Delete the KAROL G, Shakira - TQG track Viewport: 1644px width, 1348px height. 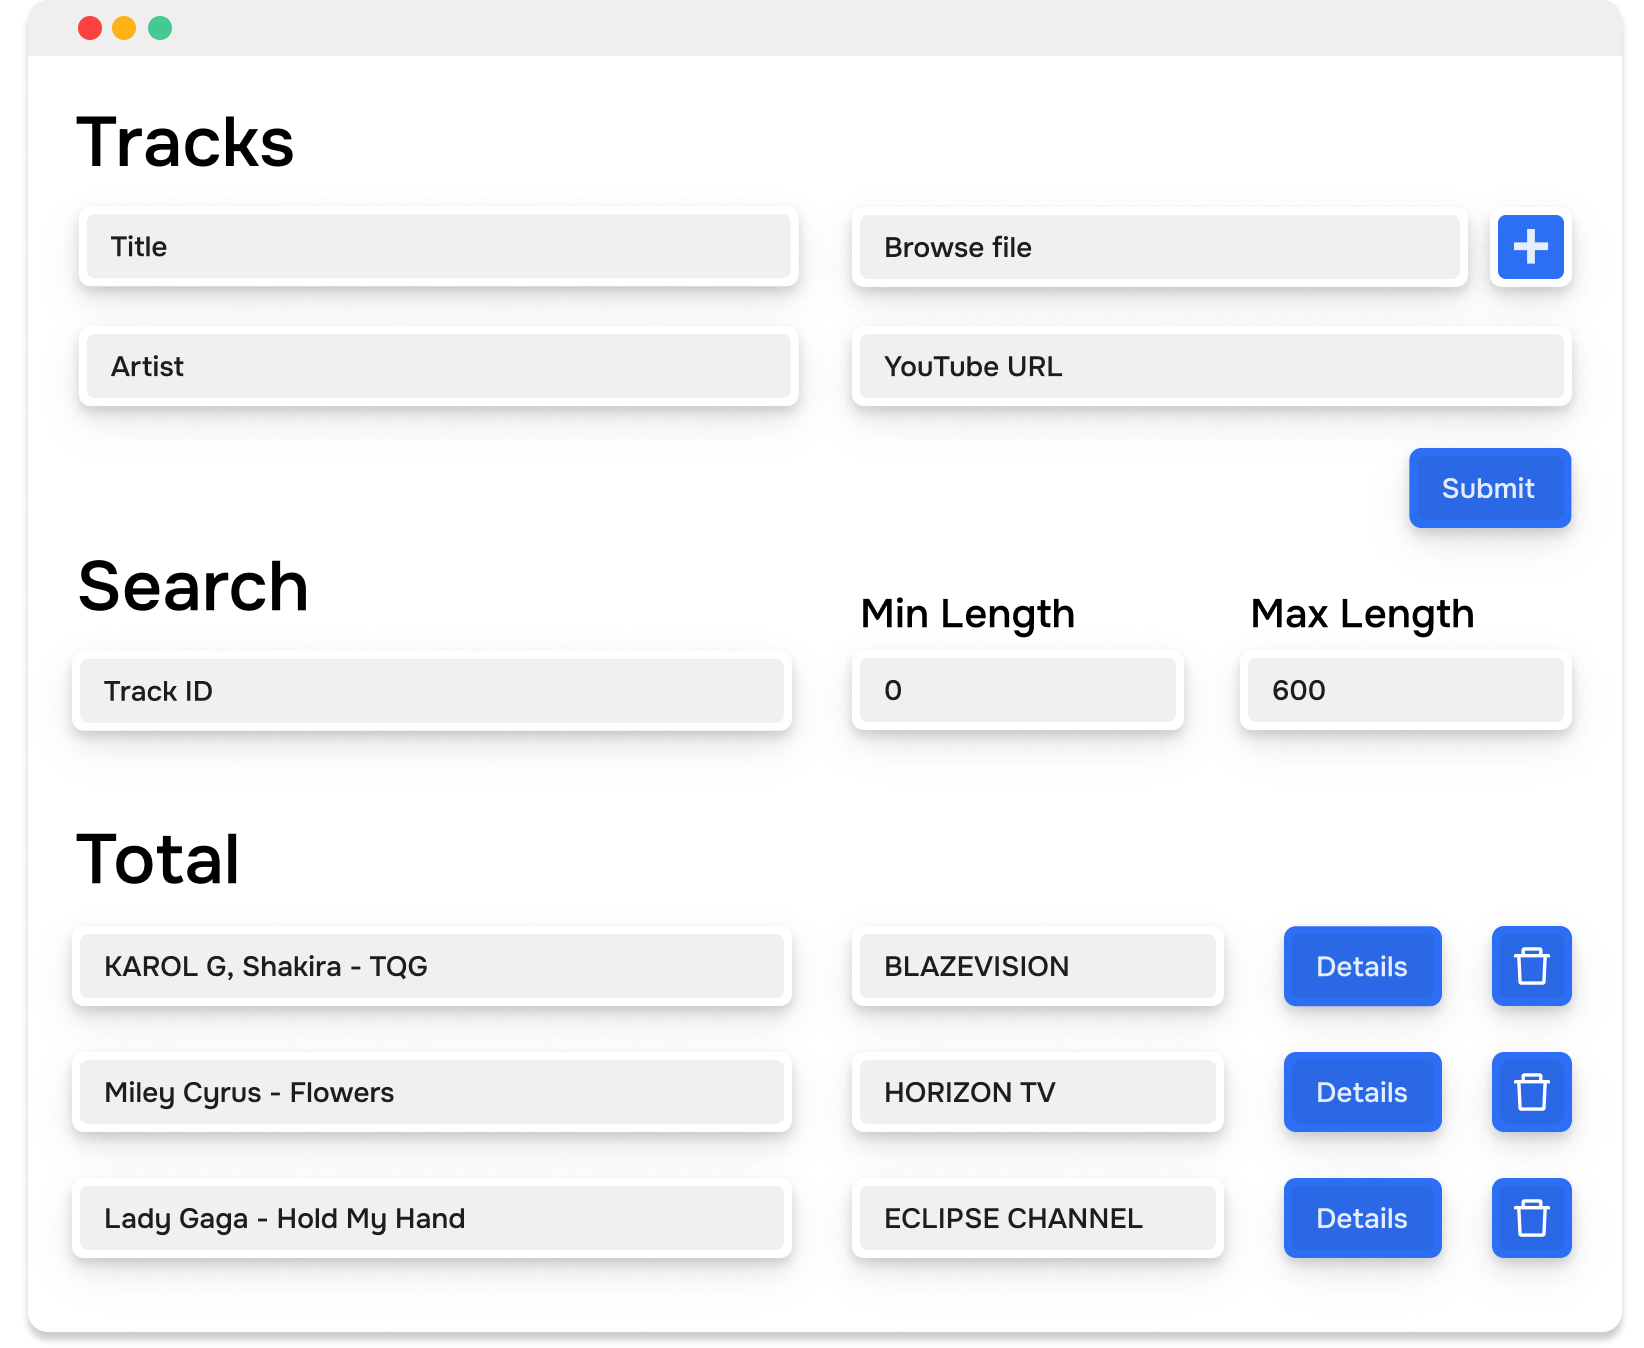(x=1531, y=966)
